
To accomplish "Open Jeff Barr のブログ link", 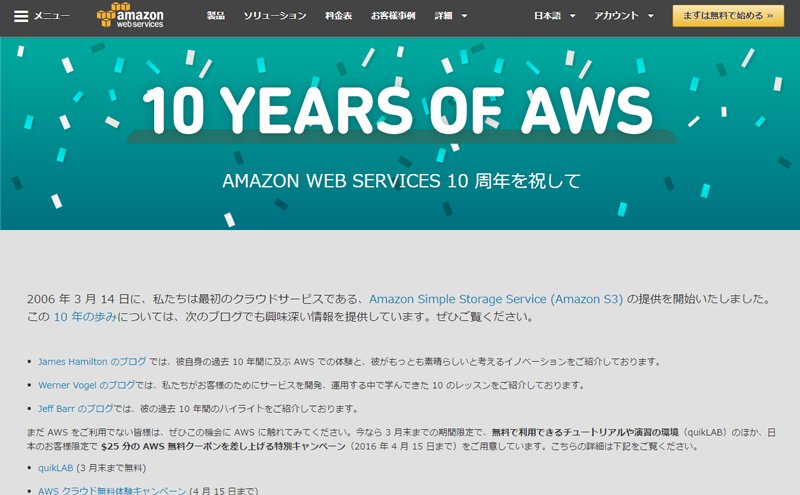I will click(76, 409).
